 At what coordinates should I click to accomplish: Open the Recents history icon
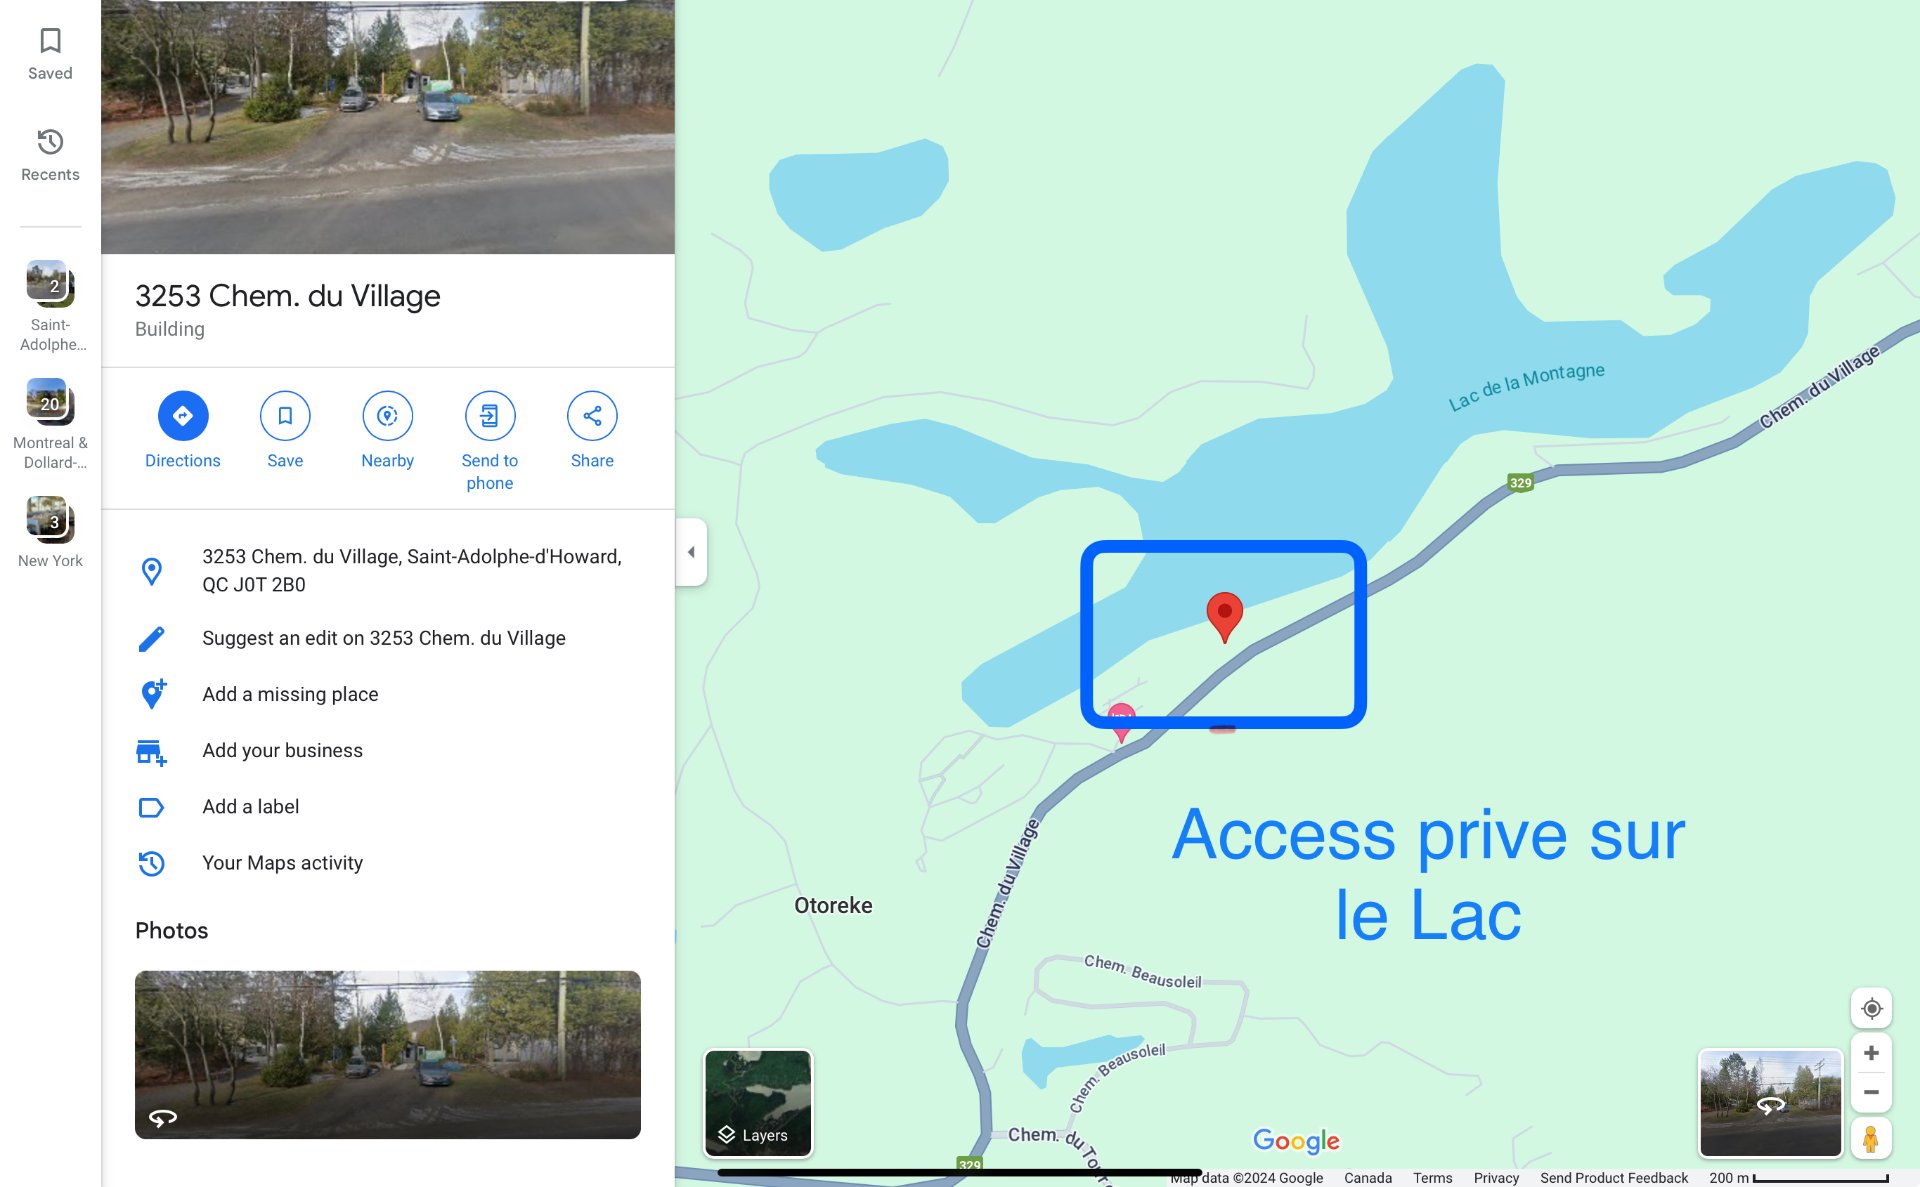pos(50,142)
